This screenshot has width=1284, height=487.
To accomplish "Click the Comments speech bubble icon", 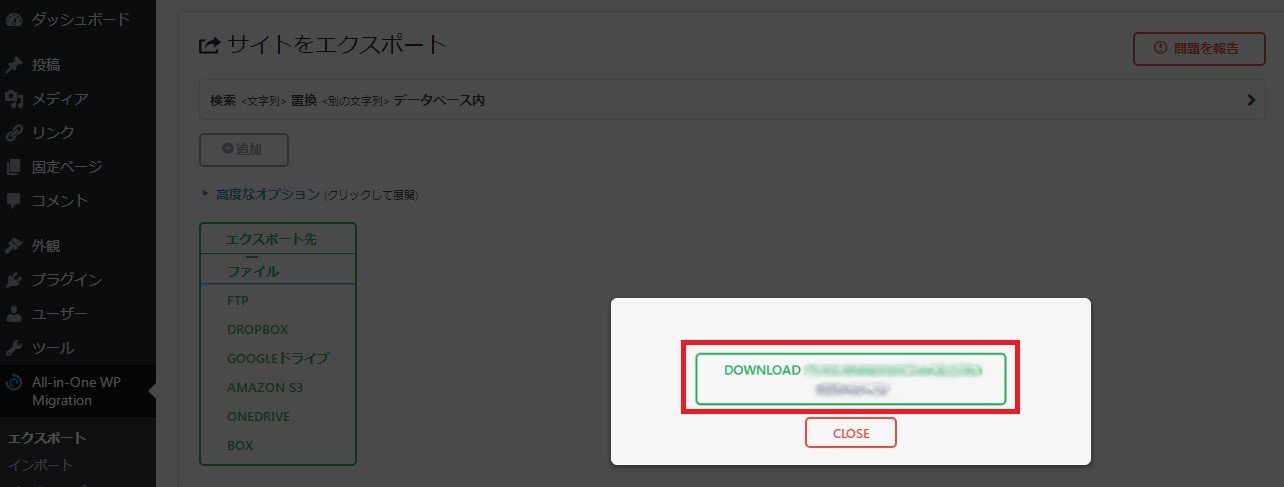I will [x=14, y=201].
